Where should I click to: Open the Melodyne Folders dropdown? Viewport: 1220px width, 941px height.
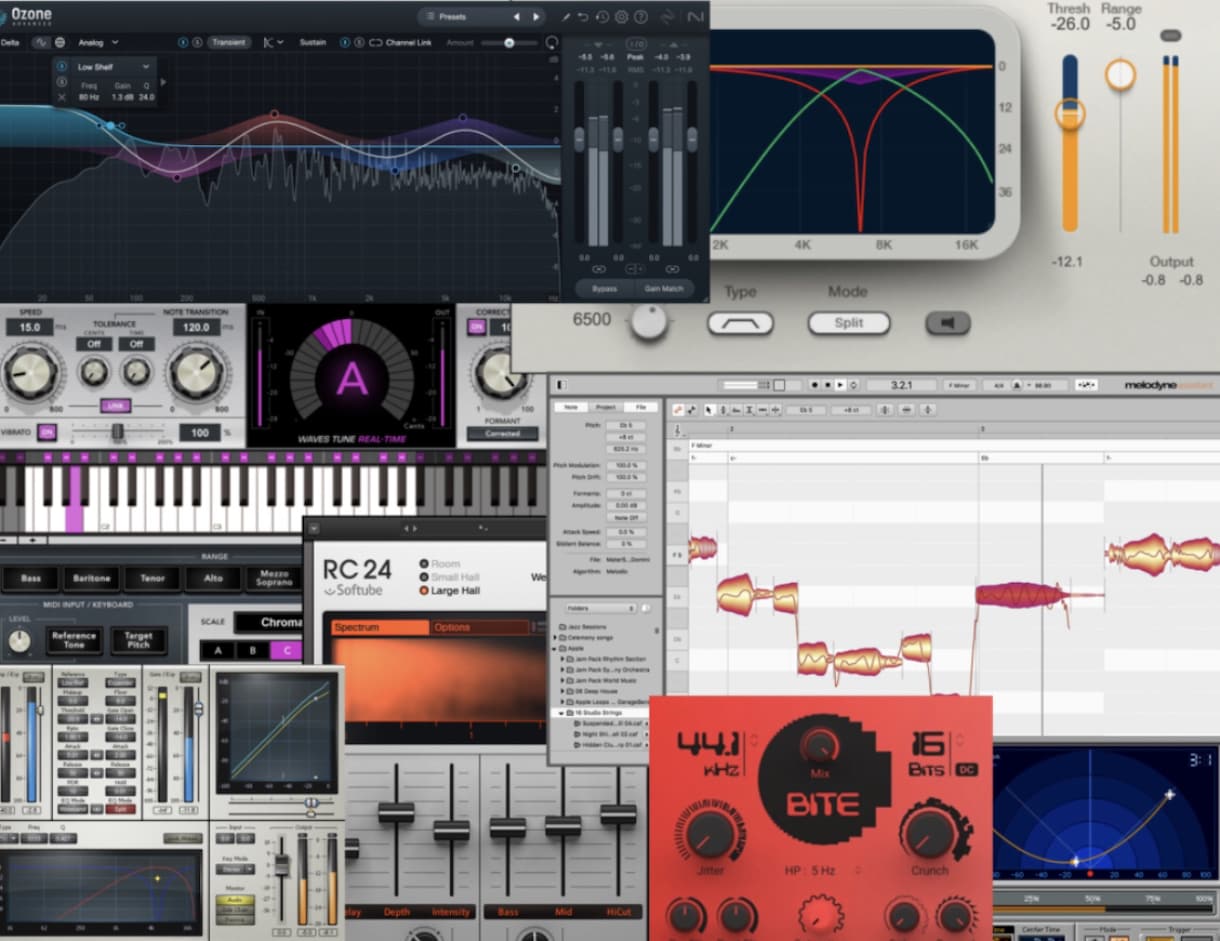tap(600, 608)
